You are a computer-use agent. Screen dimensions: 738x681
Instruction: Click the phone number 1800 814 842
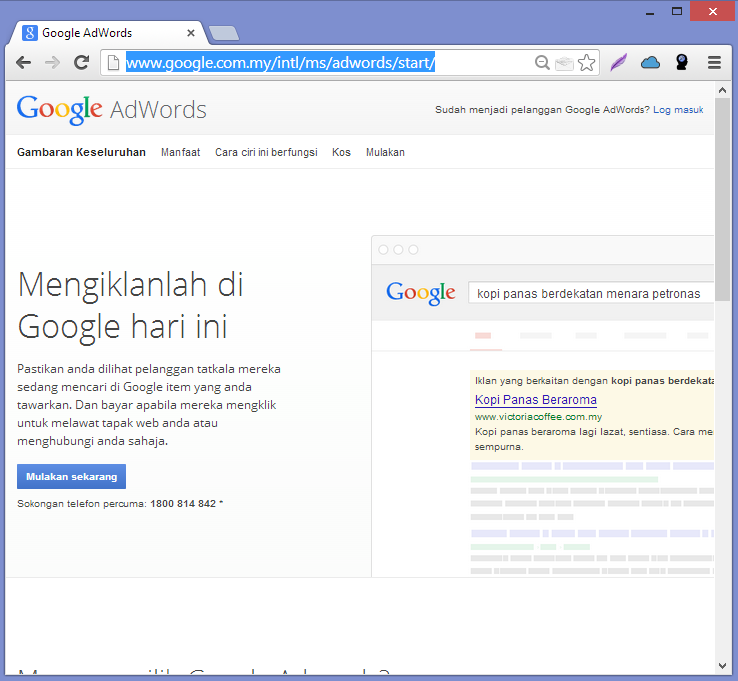(x=183, y=504)
